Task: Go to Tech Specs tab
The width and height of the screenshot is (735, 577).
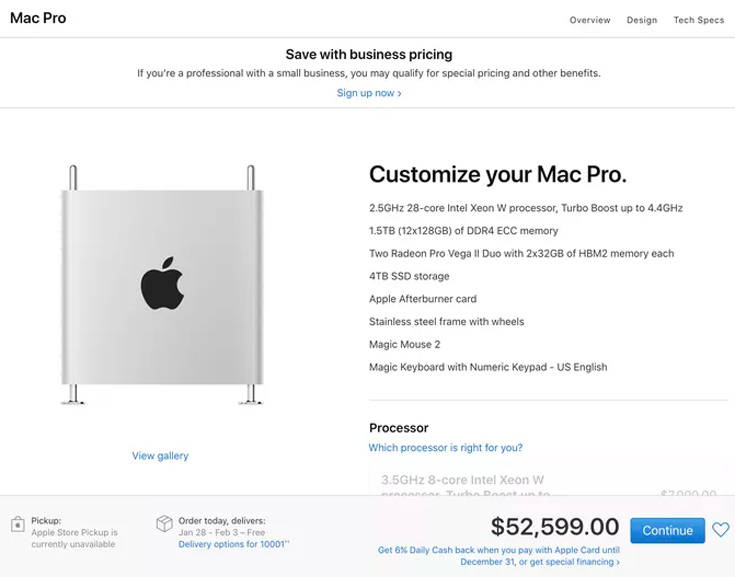Action: 698,20
